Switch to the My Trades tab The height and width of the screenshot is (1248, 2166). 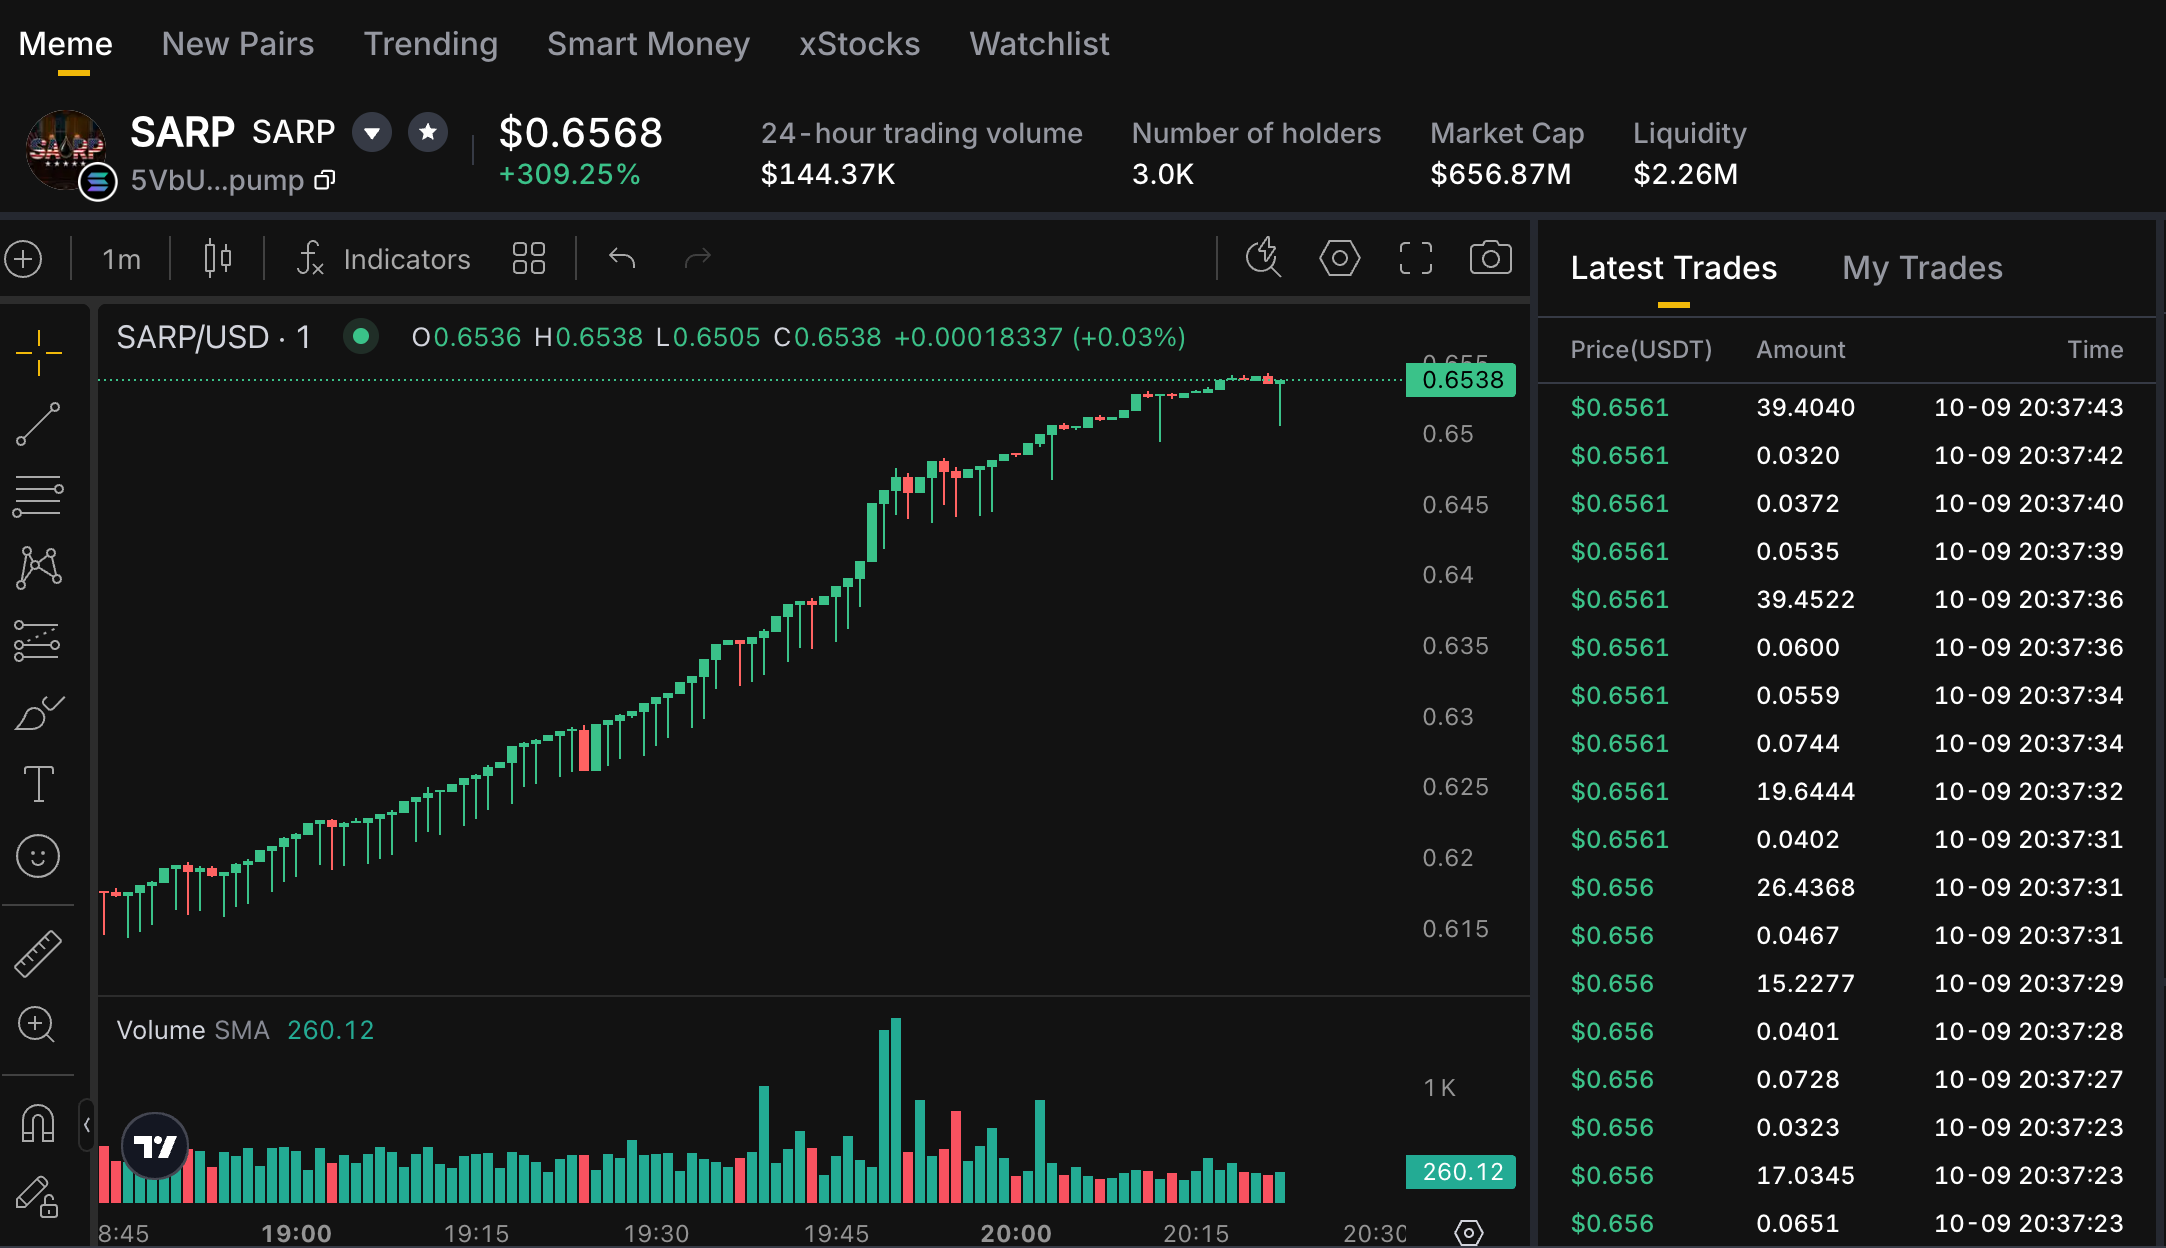point(1922,268)
